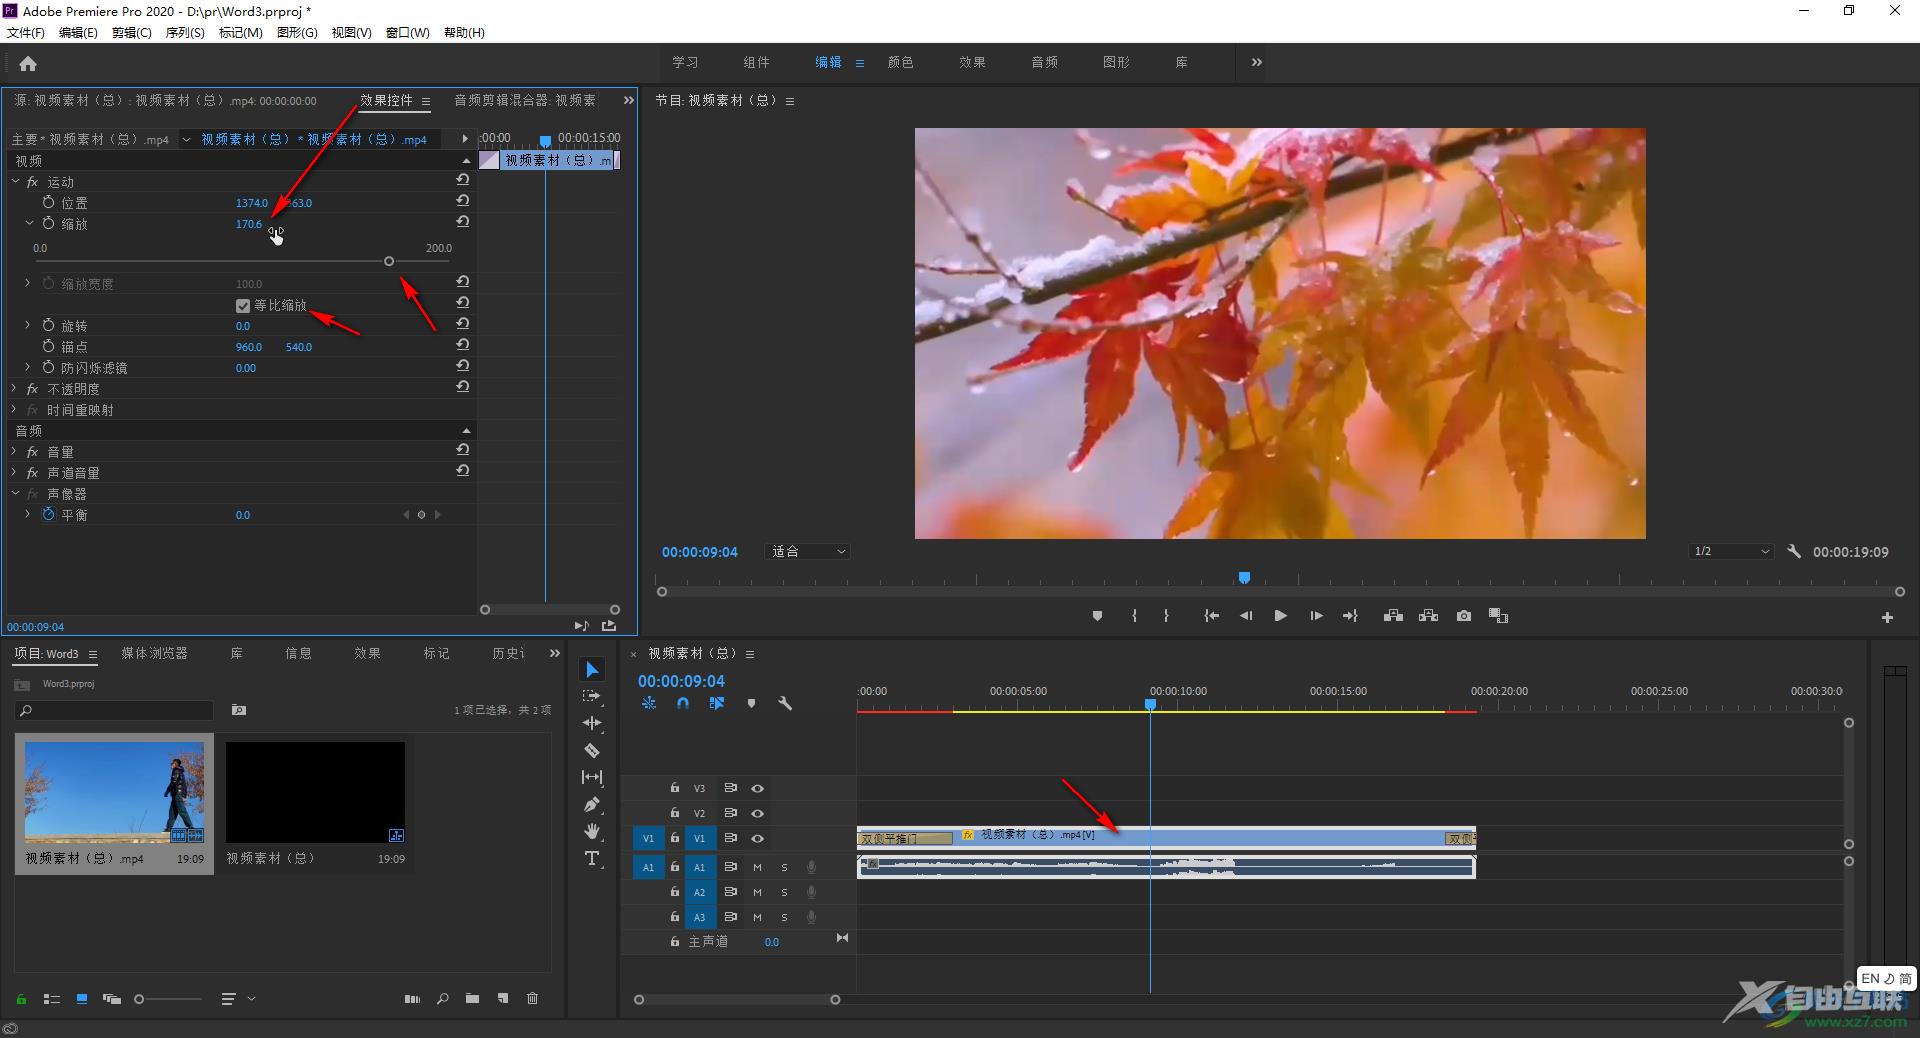This screenshot has width=1920, height=1038.
Task: Expand the 不透明度 effect
Action: tap(14, 388)
